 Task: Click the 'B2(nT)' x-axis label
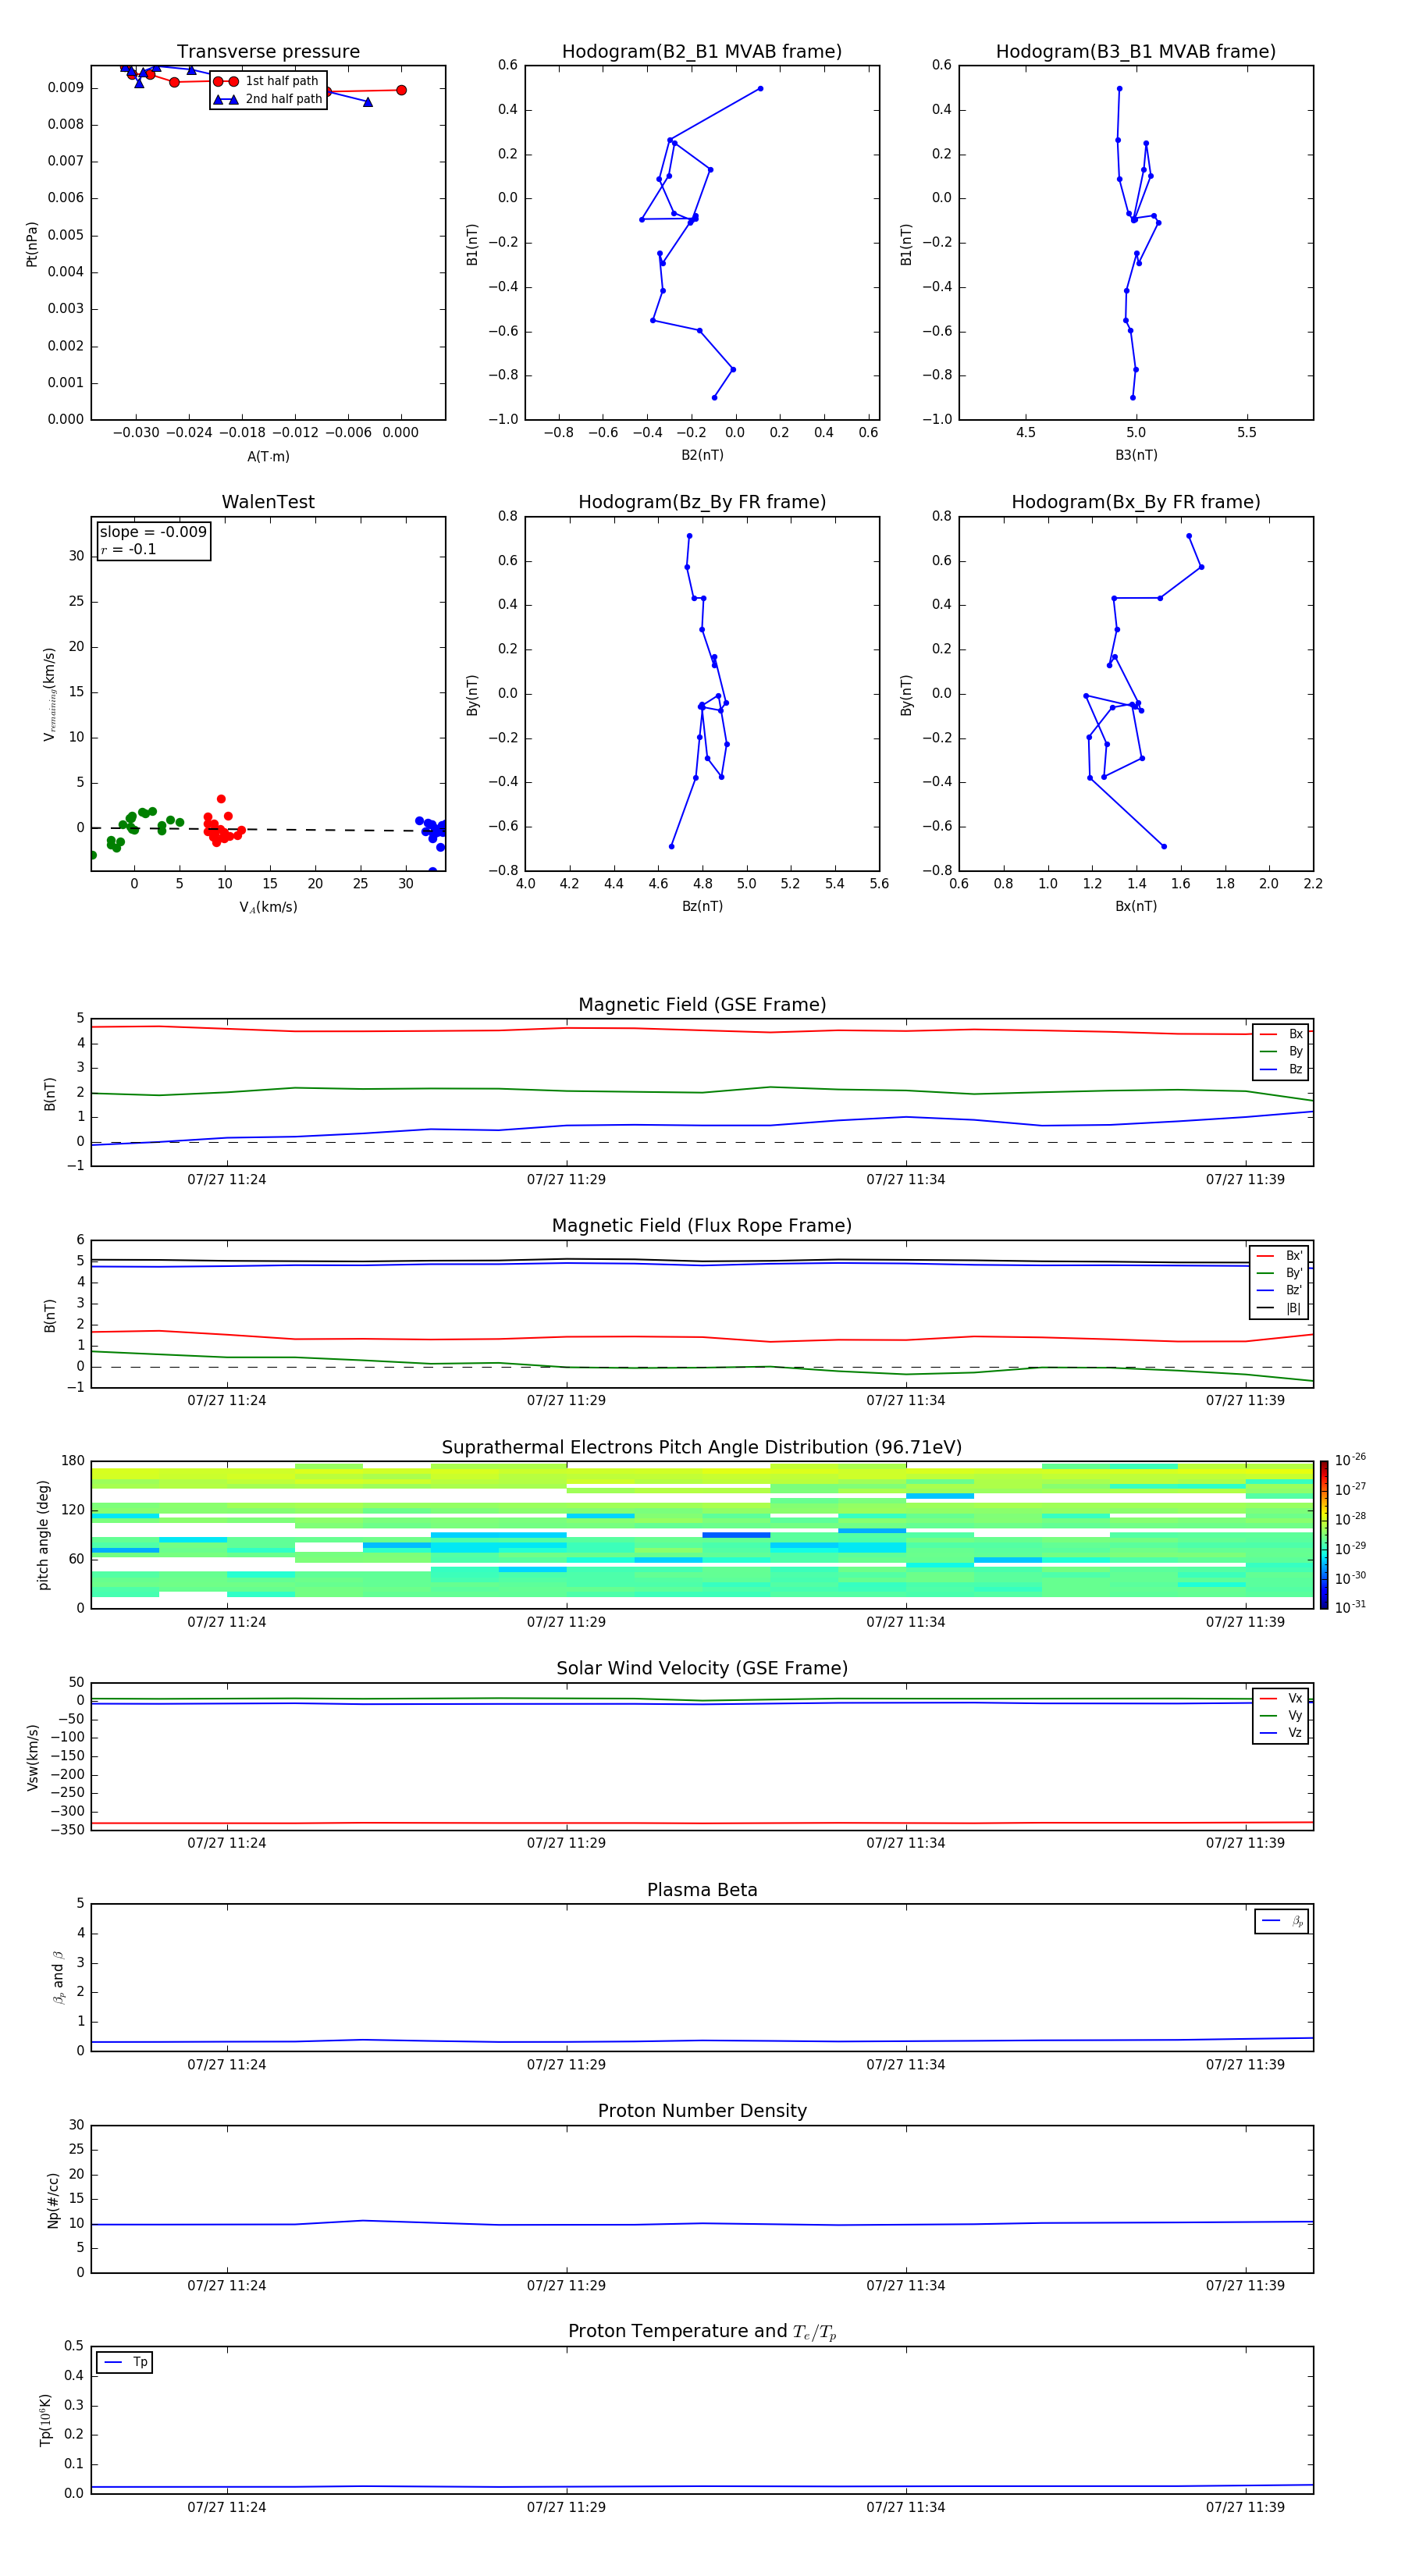click(x=702, y=455)
